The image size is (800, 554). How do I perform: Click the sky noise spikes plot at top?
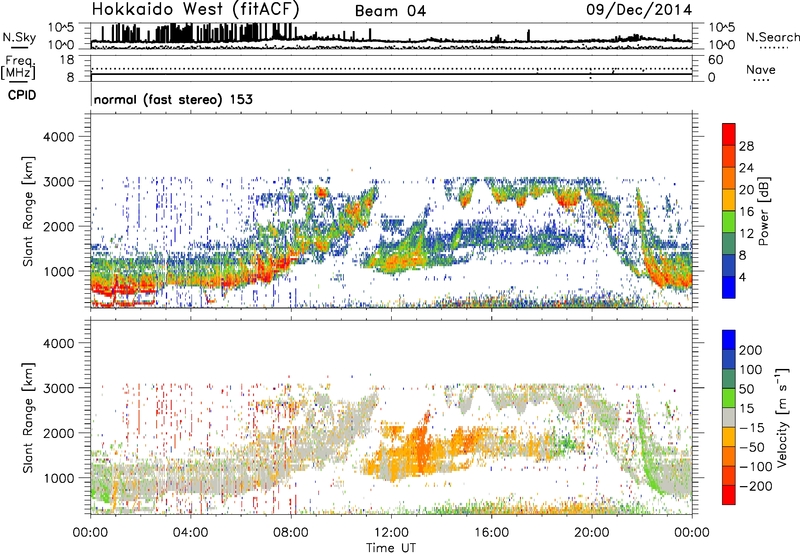coord(391,36)
